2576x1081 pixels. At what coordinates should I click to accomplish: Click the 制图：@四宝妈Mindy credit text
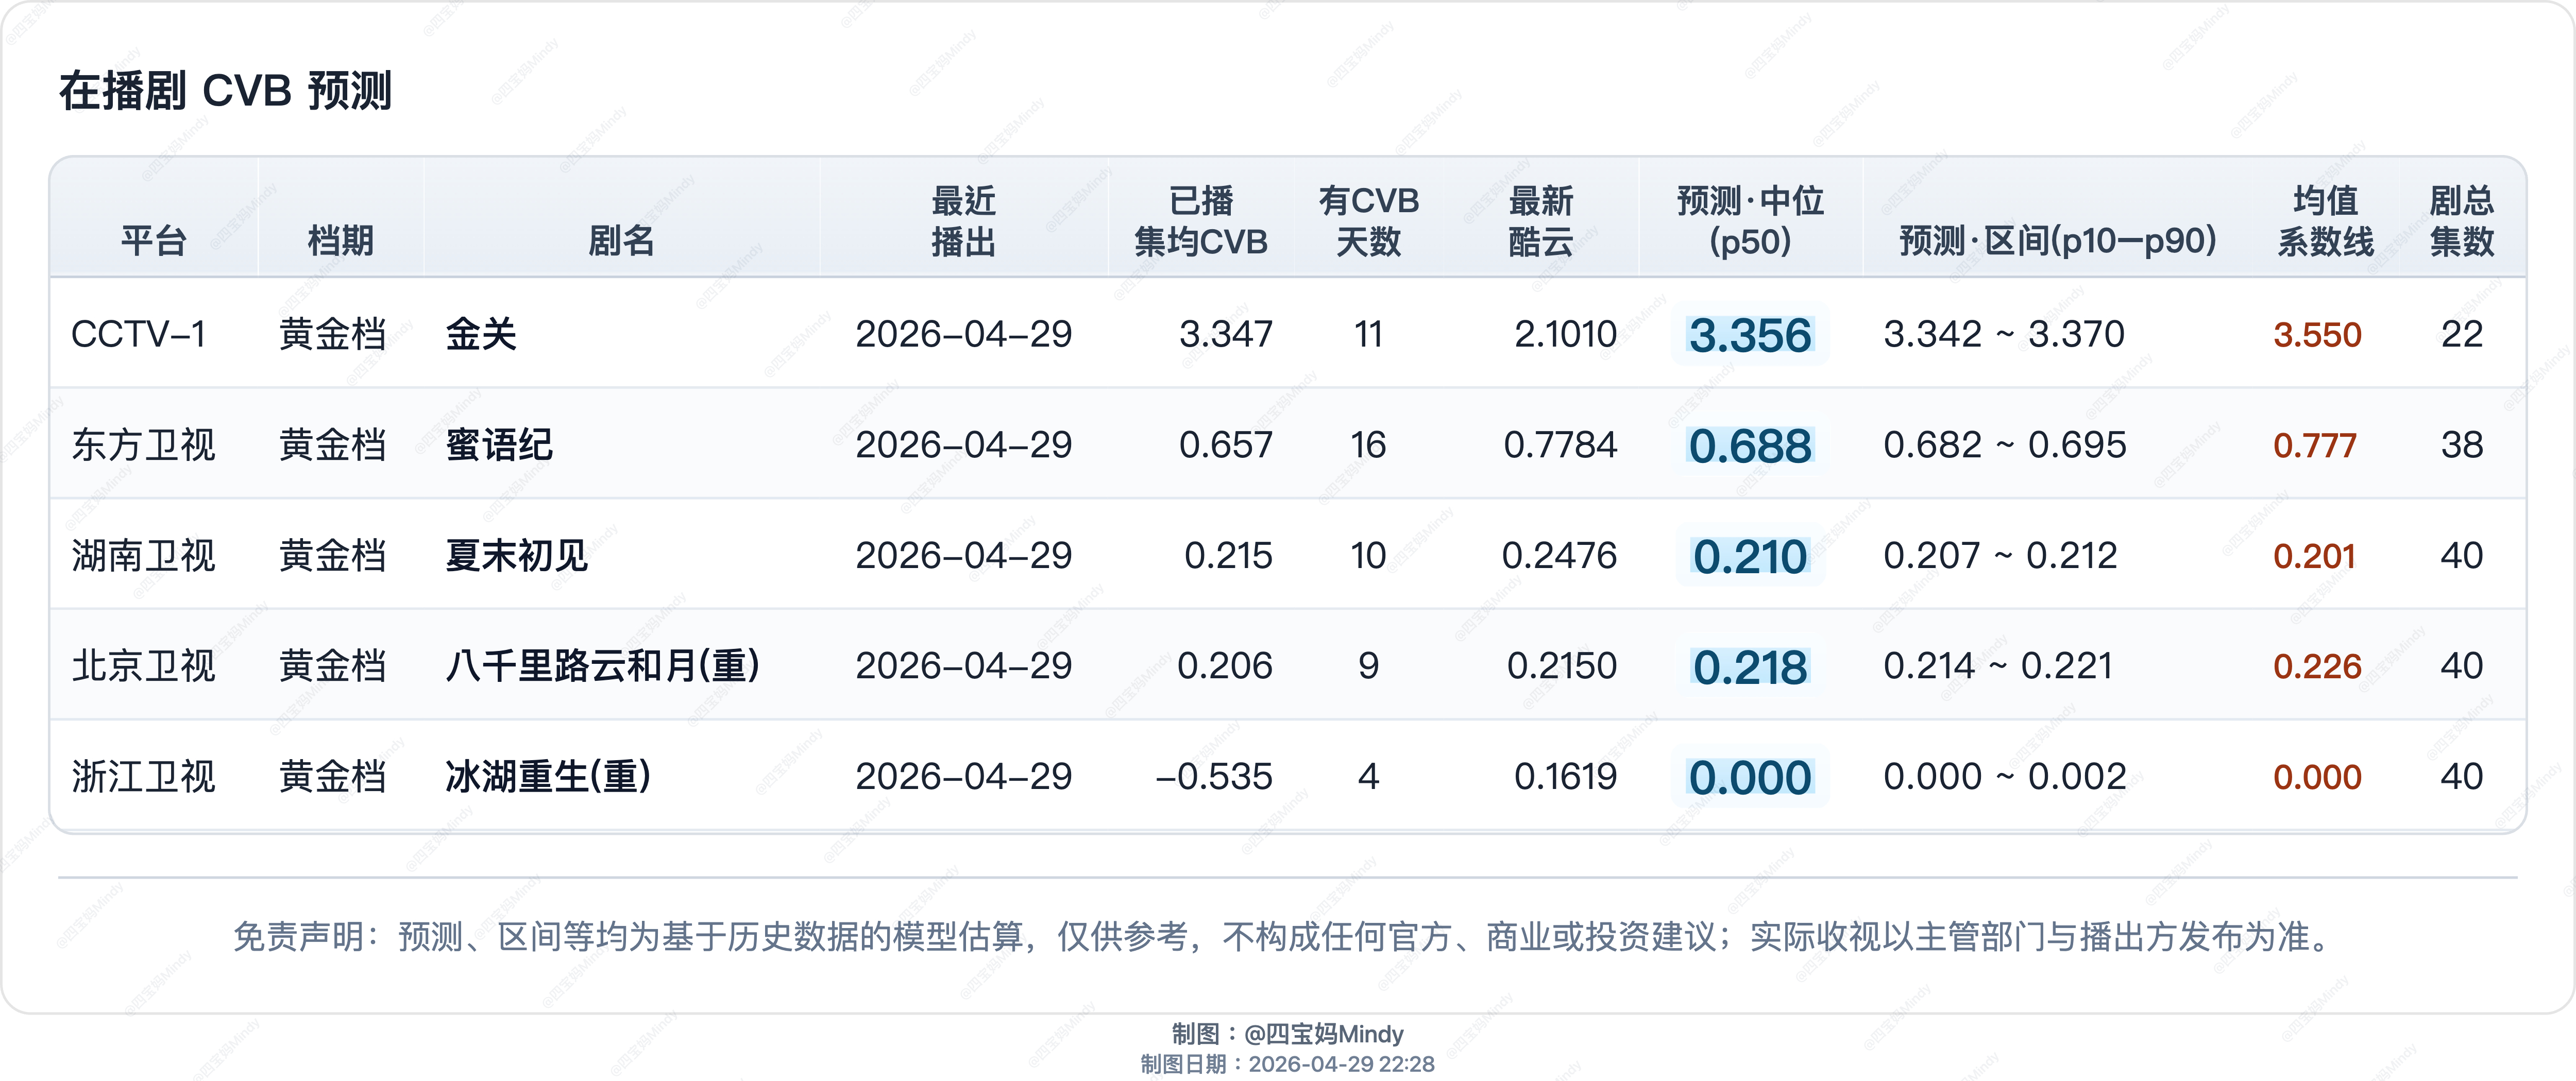coord(1287,1034)
